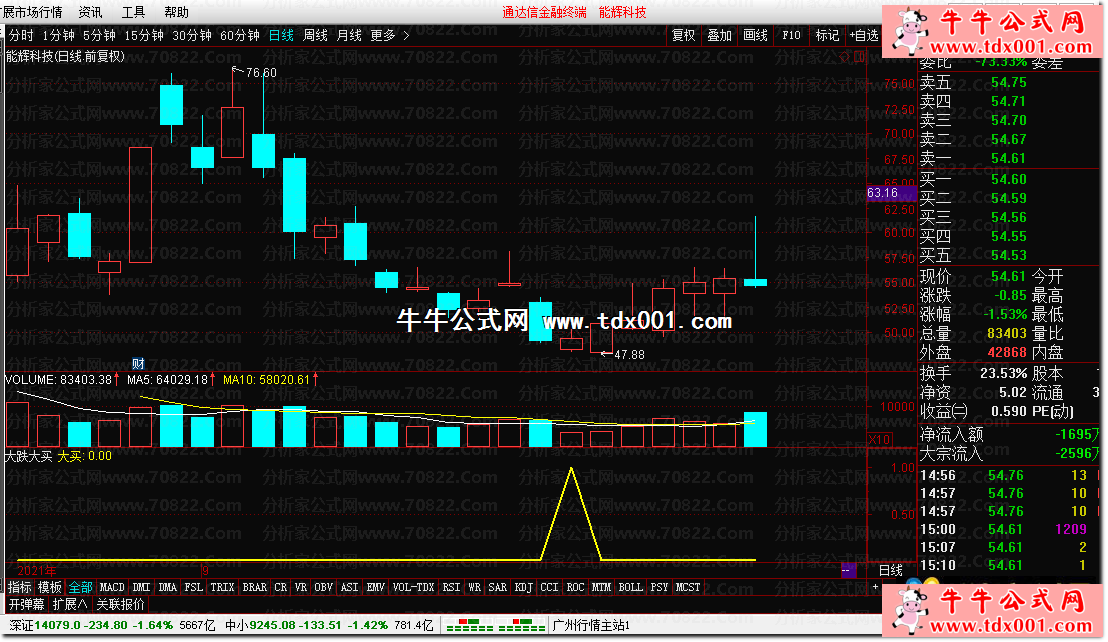Toggle the 画线 drawing tools
Screen dimensions: 1108x642
click(756, 35)
